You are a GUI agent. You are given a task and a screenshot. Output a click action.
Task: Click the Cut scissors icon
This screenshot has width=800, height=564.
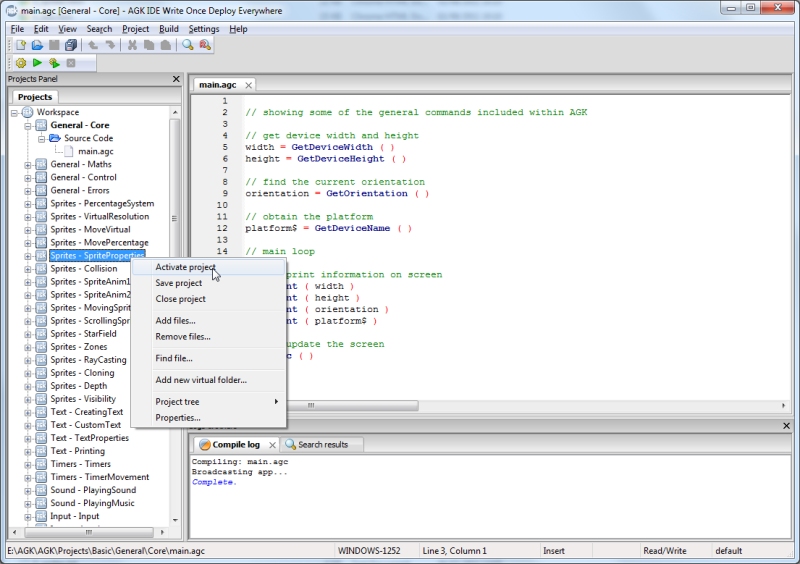pos(132,45)
